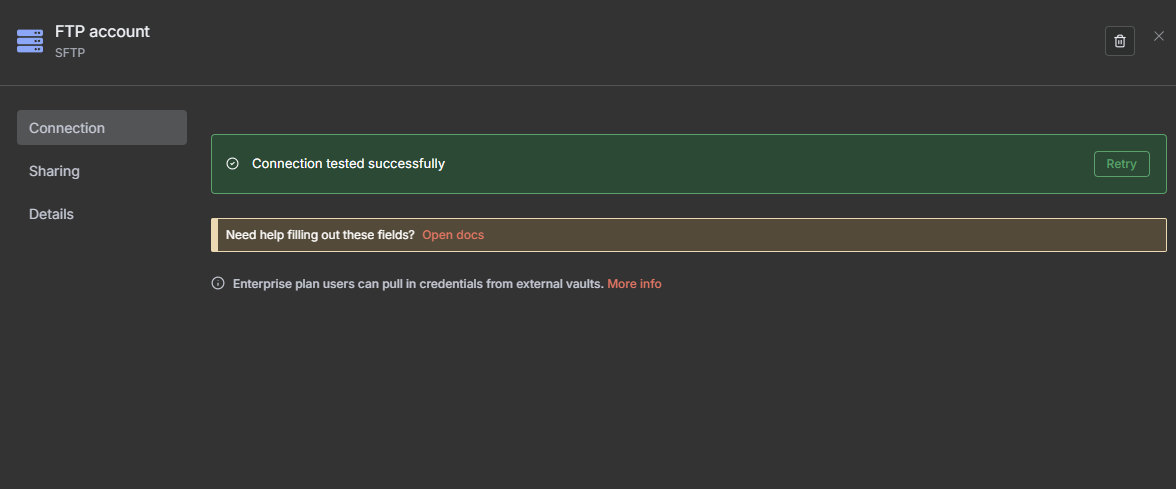Click 'Need help filling out these fields?' text
1176x489 pixels.
coord(320,235)
